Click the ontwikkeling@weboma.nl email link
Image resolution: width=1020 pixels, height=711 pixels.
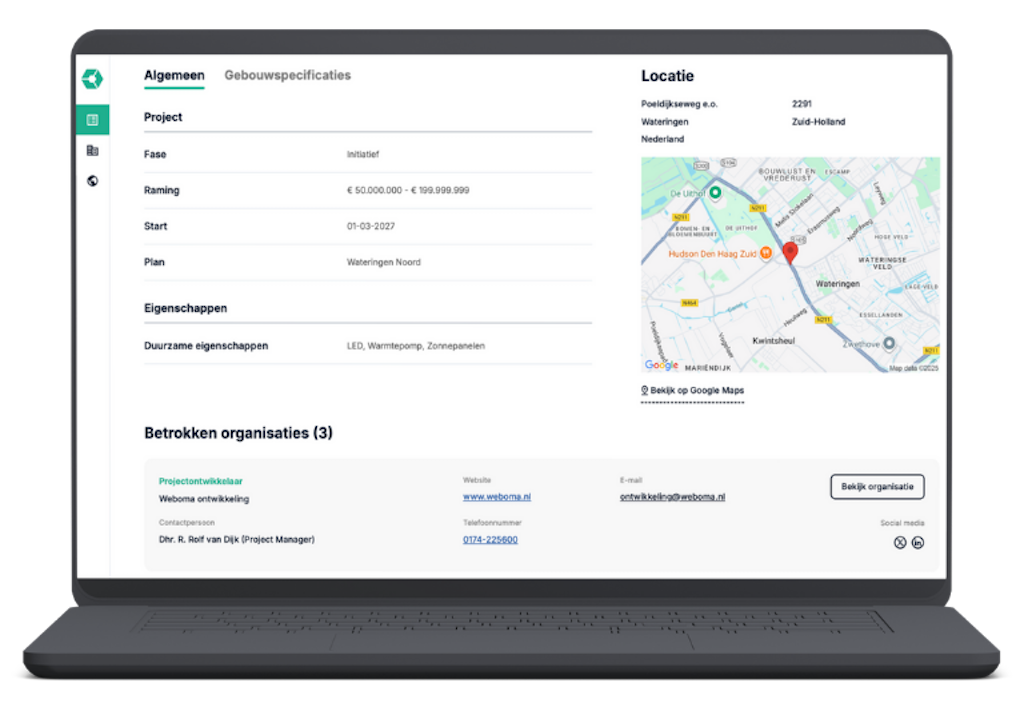pyautogui.click(x=672, y=497)
